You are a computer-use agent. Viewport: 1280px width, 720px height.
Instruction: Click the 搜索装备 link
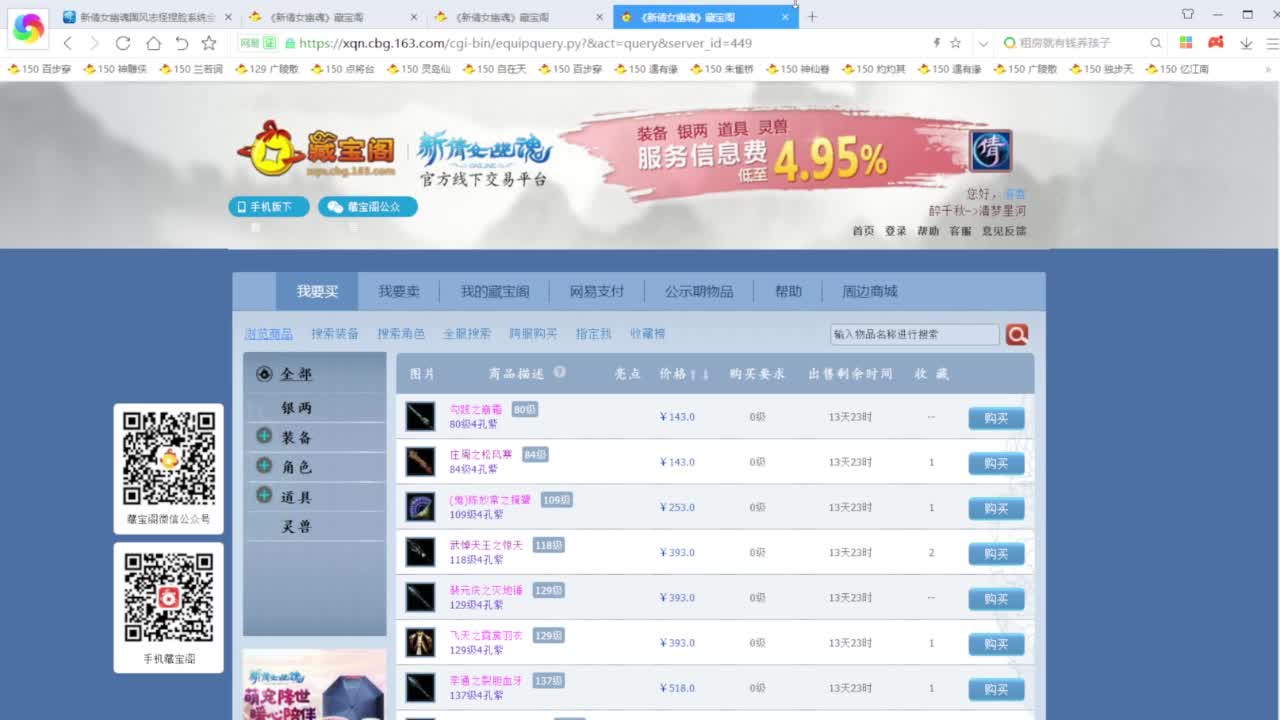335,334
